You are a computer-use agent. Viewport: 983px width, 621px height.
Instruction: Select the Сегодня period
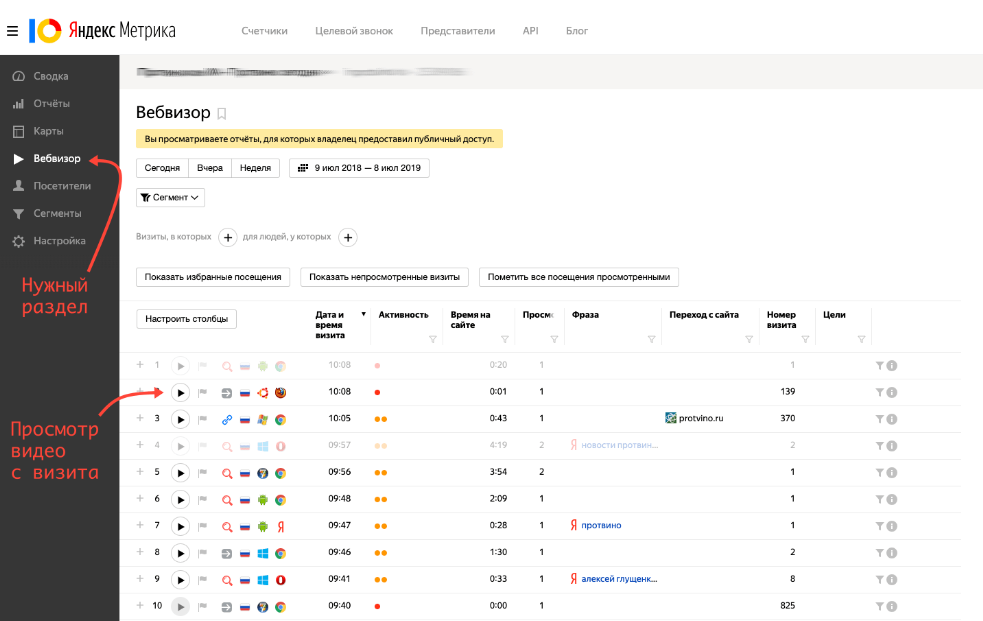pos(162,168)
